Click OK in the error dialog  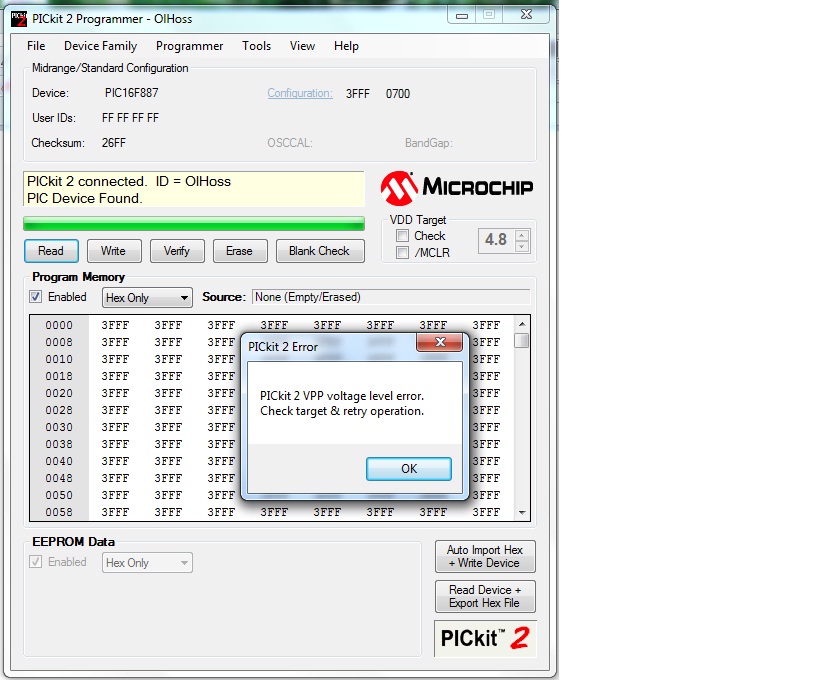pos(409,469)
